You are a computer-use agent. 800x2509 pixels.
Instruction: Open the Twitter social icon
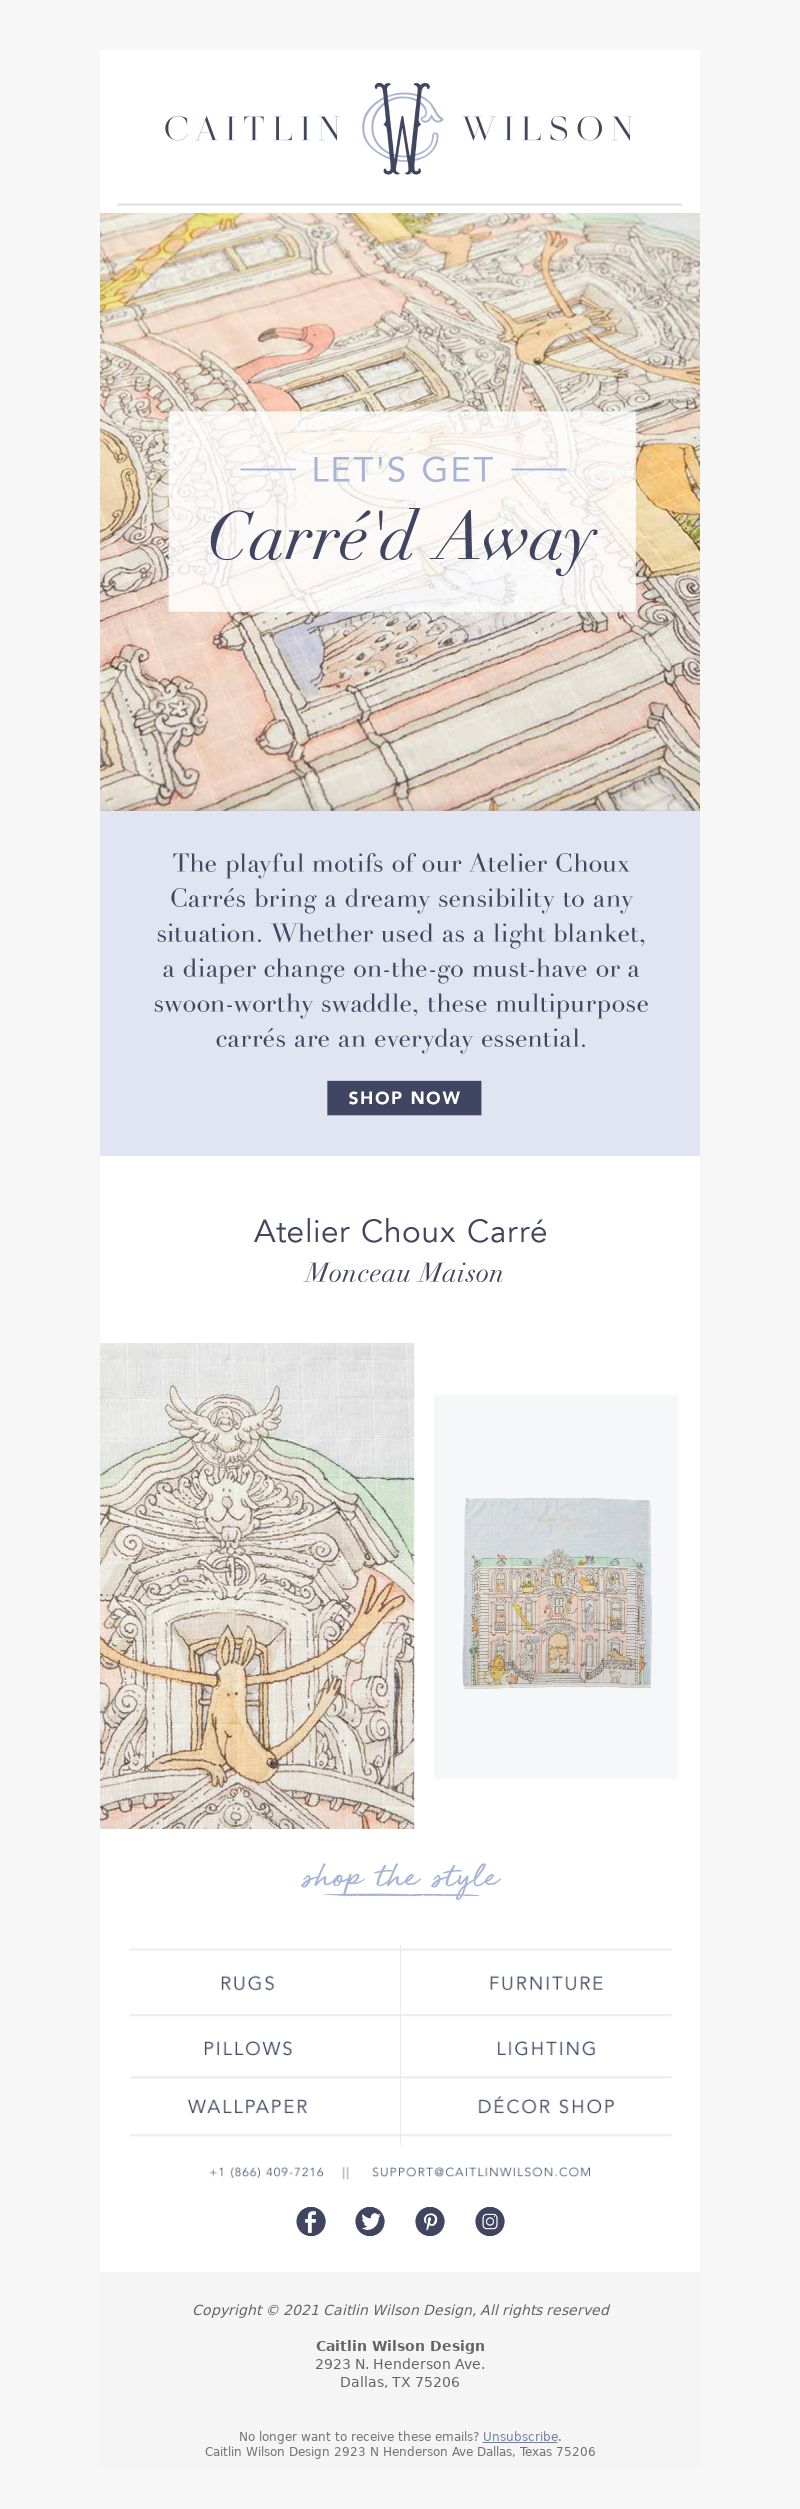click(370, 2221)
